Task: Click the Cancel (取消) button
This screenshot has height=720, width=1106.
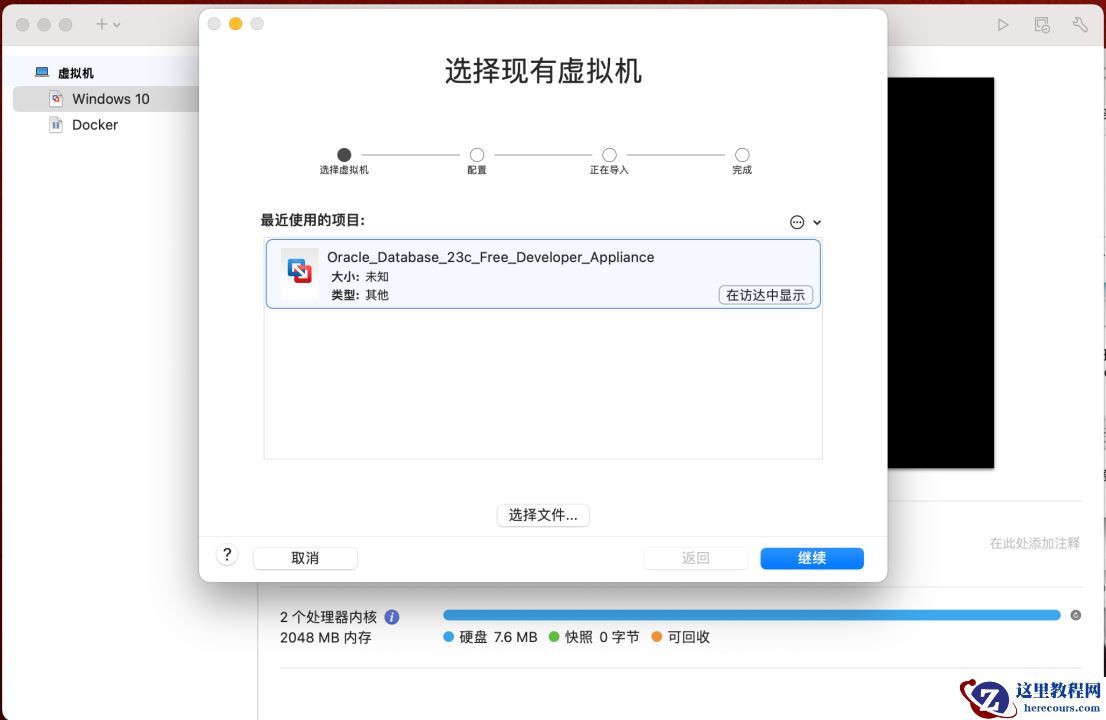Action: pyautogui.click(x=305, y=558)
